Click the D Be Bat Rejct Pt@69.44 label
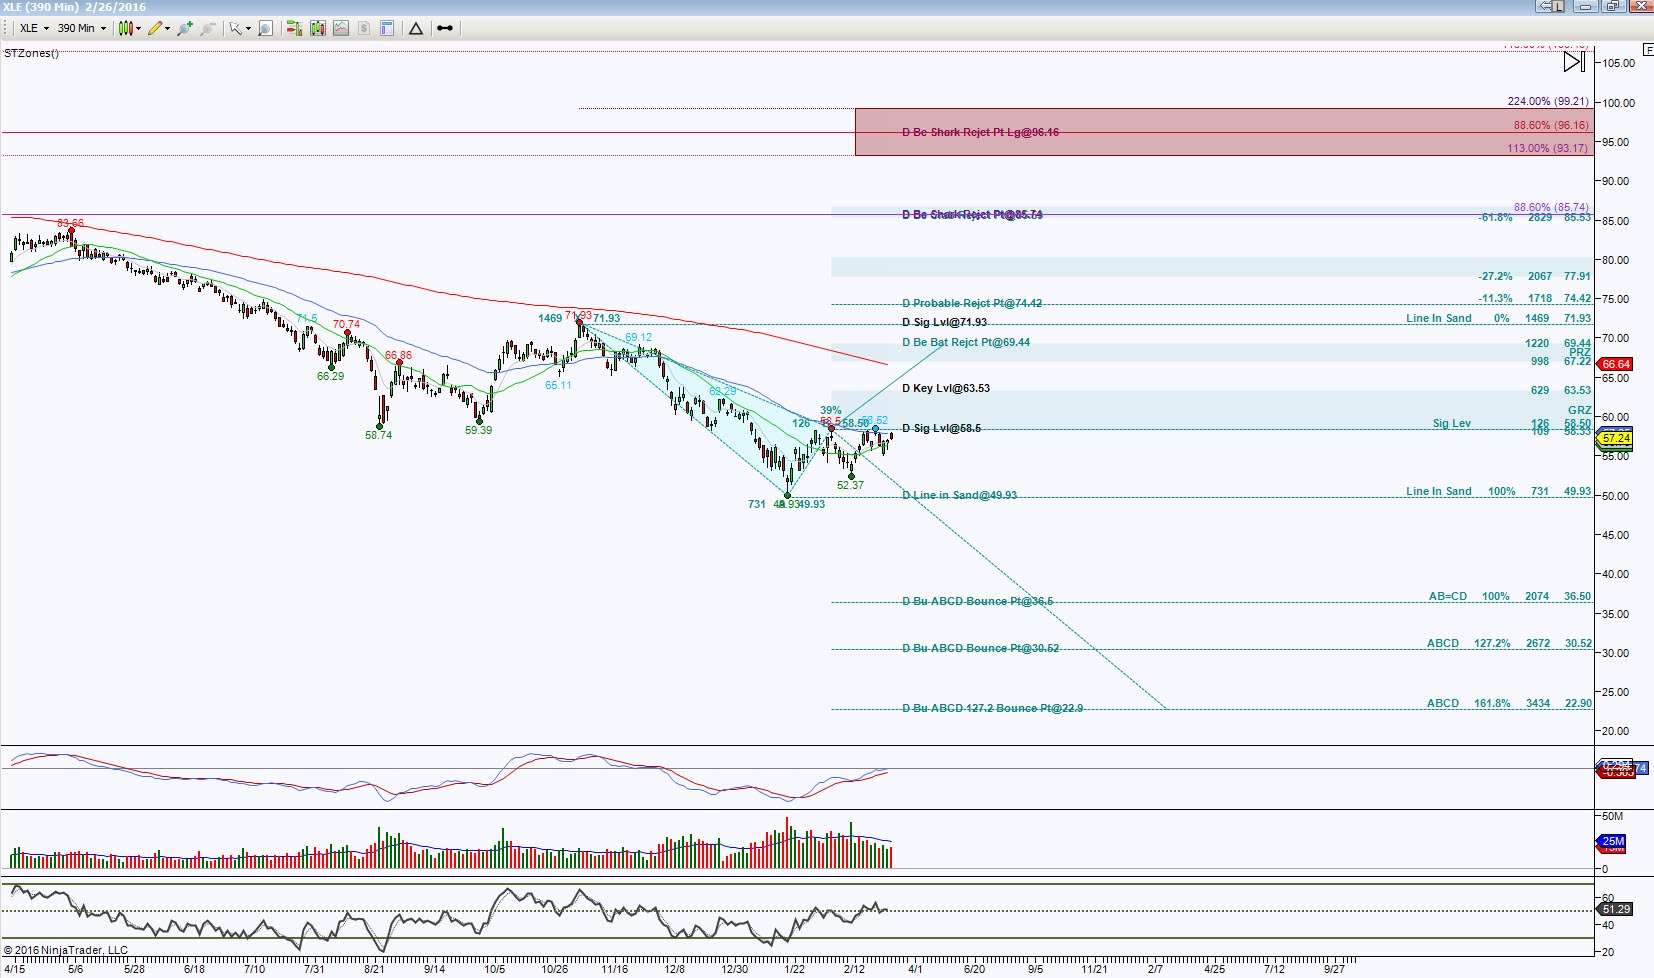The width and height of the screenshot is (1654, 978). click(x=965, y=342)
